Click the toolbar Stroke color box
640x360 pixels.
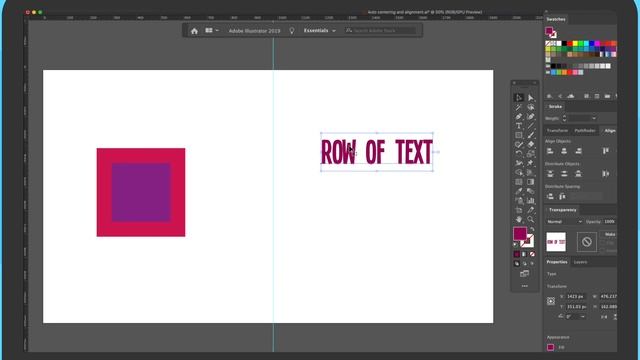click(529, 243)
